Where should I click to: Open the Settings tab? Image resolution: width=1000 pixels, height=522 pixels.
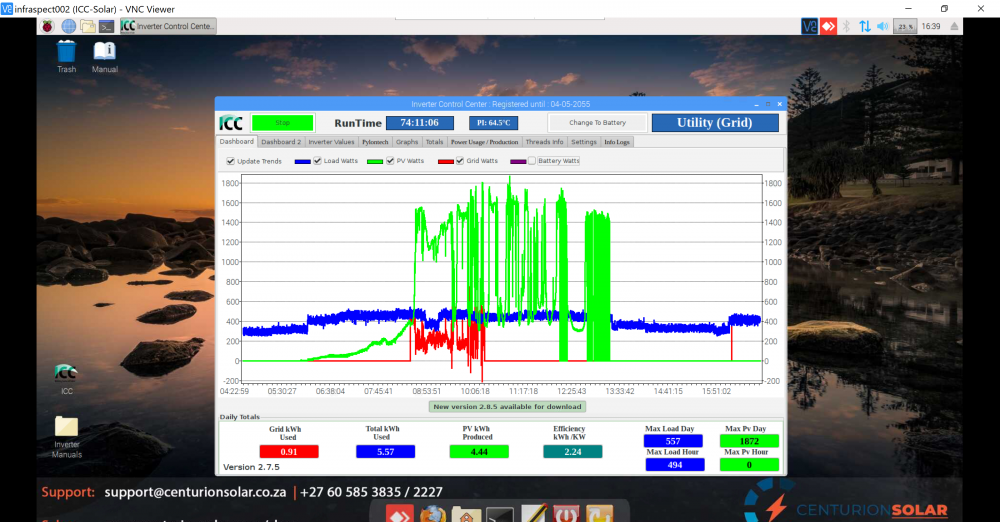[584, 142]
